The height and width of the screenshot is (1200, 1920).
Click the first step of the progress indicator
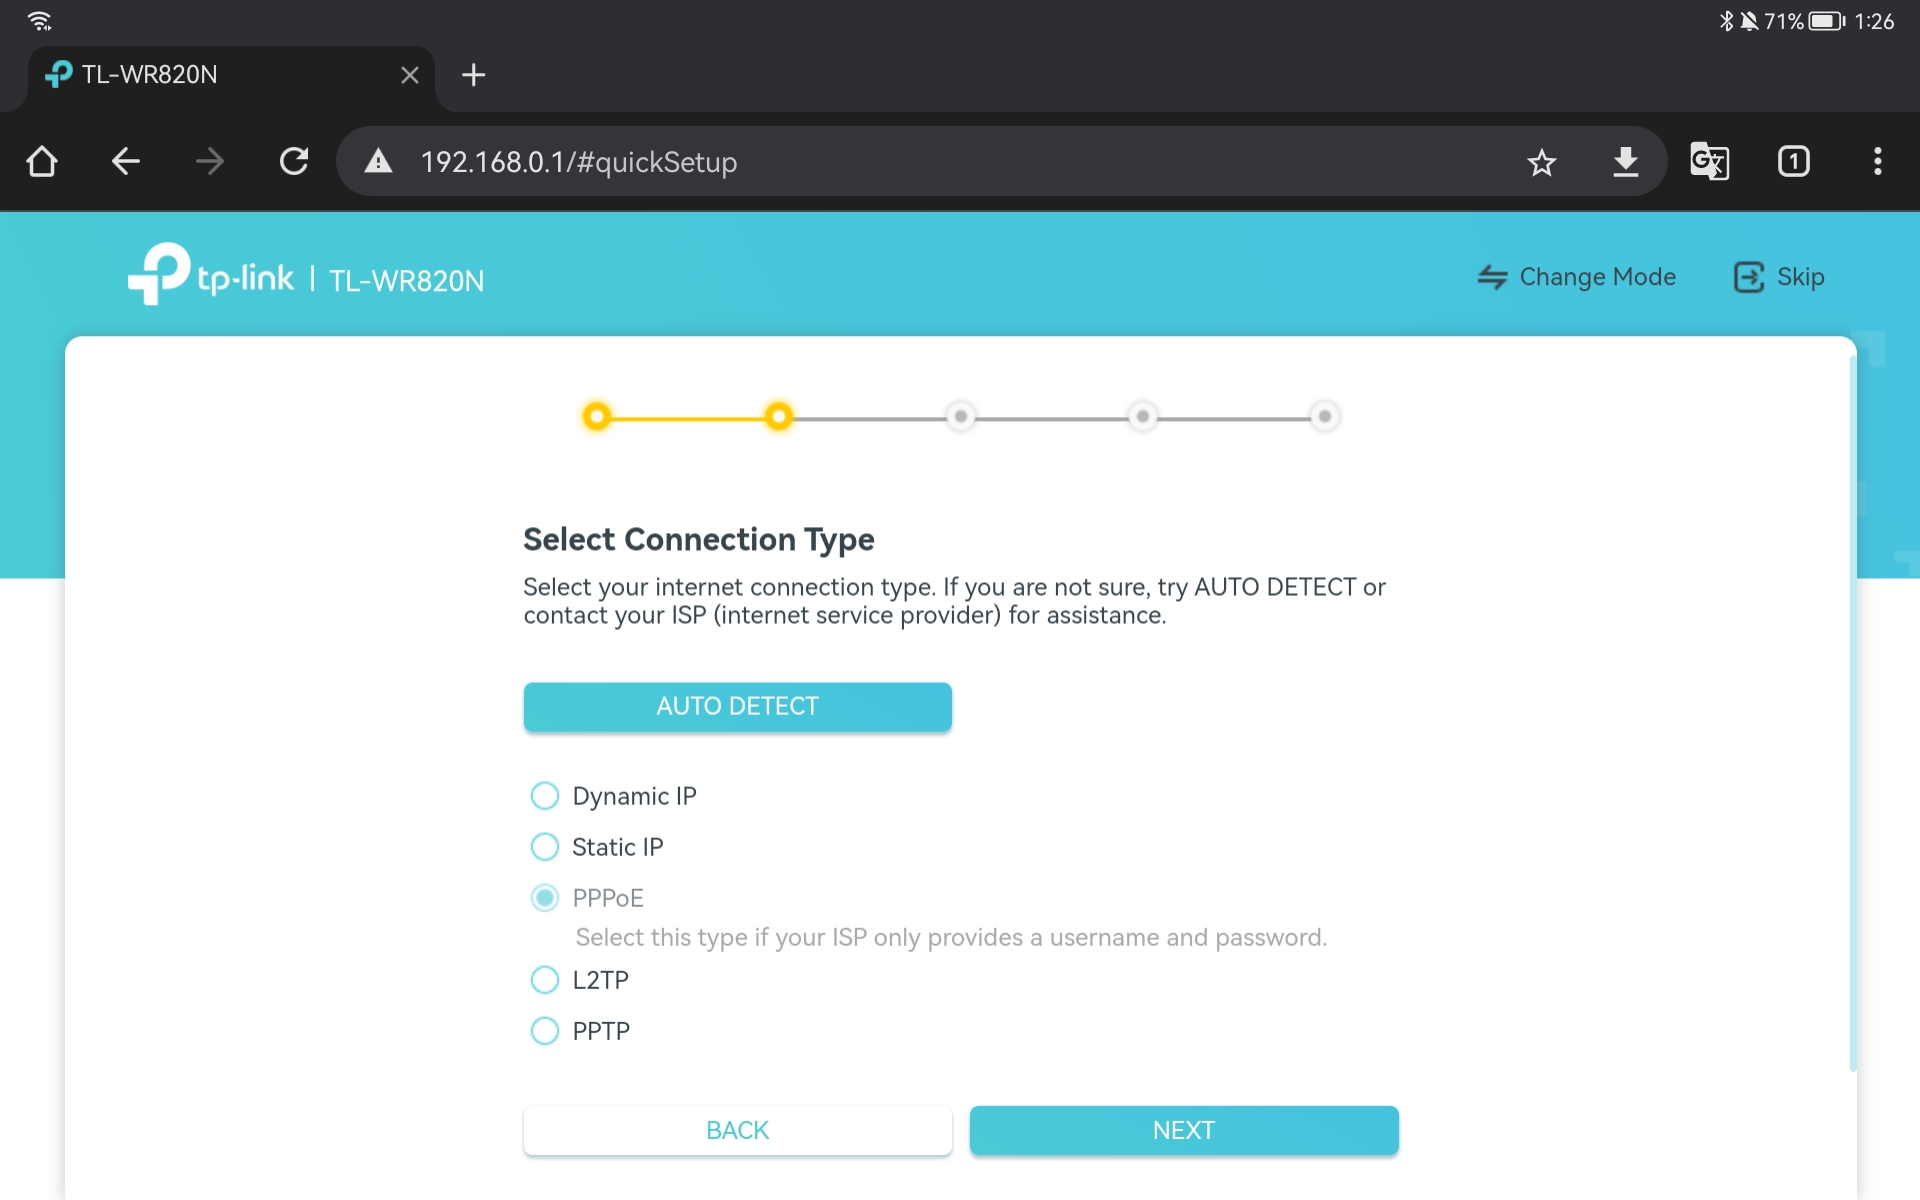tap(597, 416)
